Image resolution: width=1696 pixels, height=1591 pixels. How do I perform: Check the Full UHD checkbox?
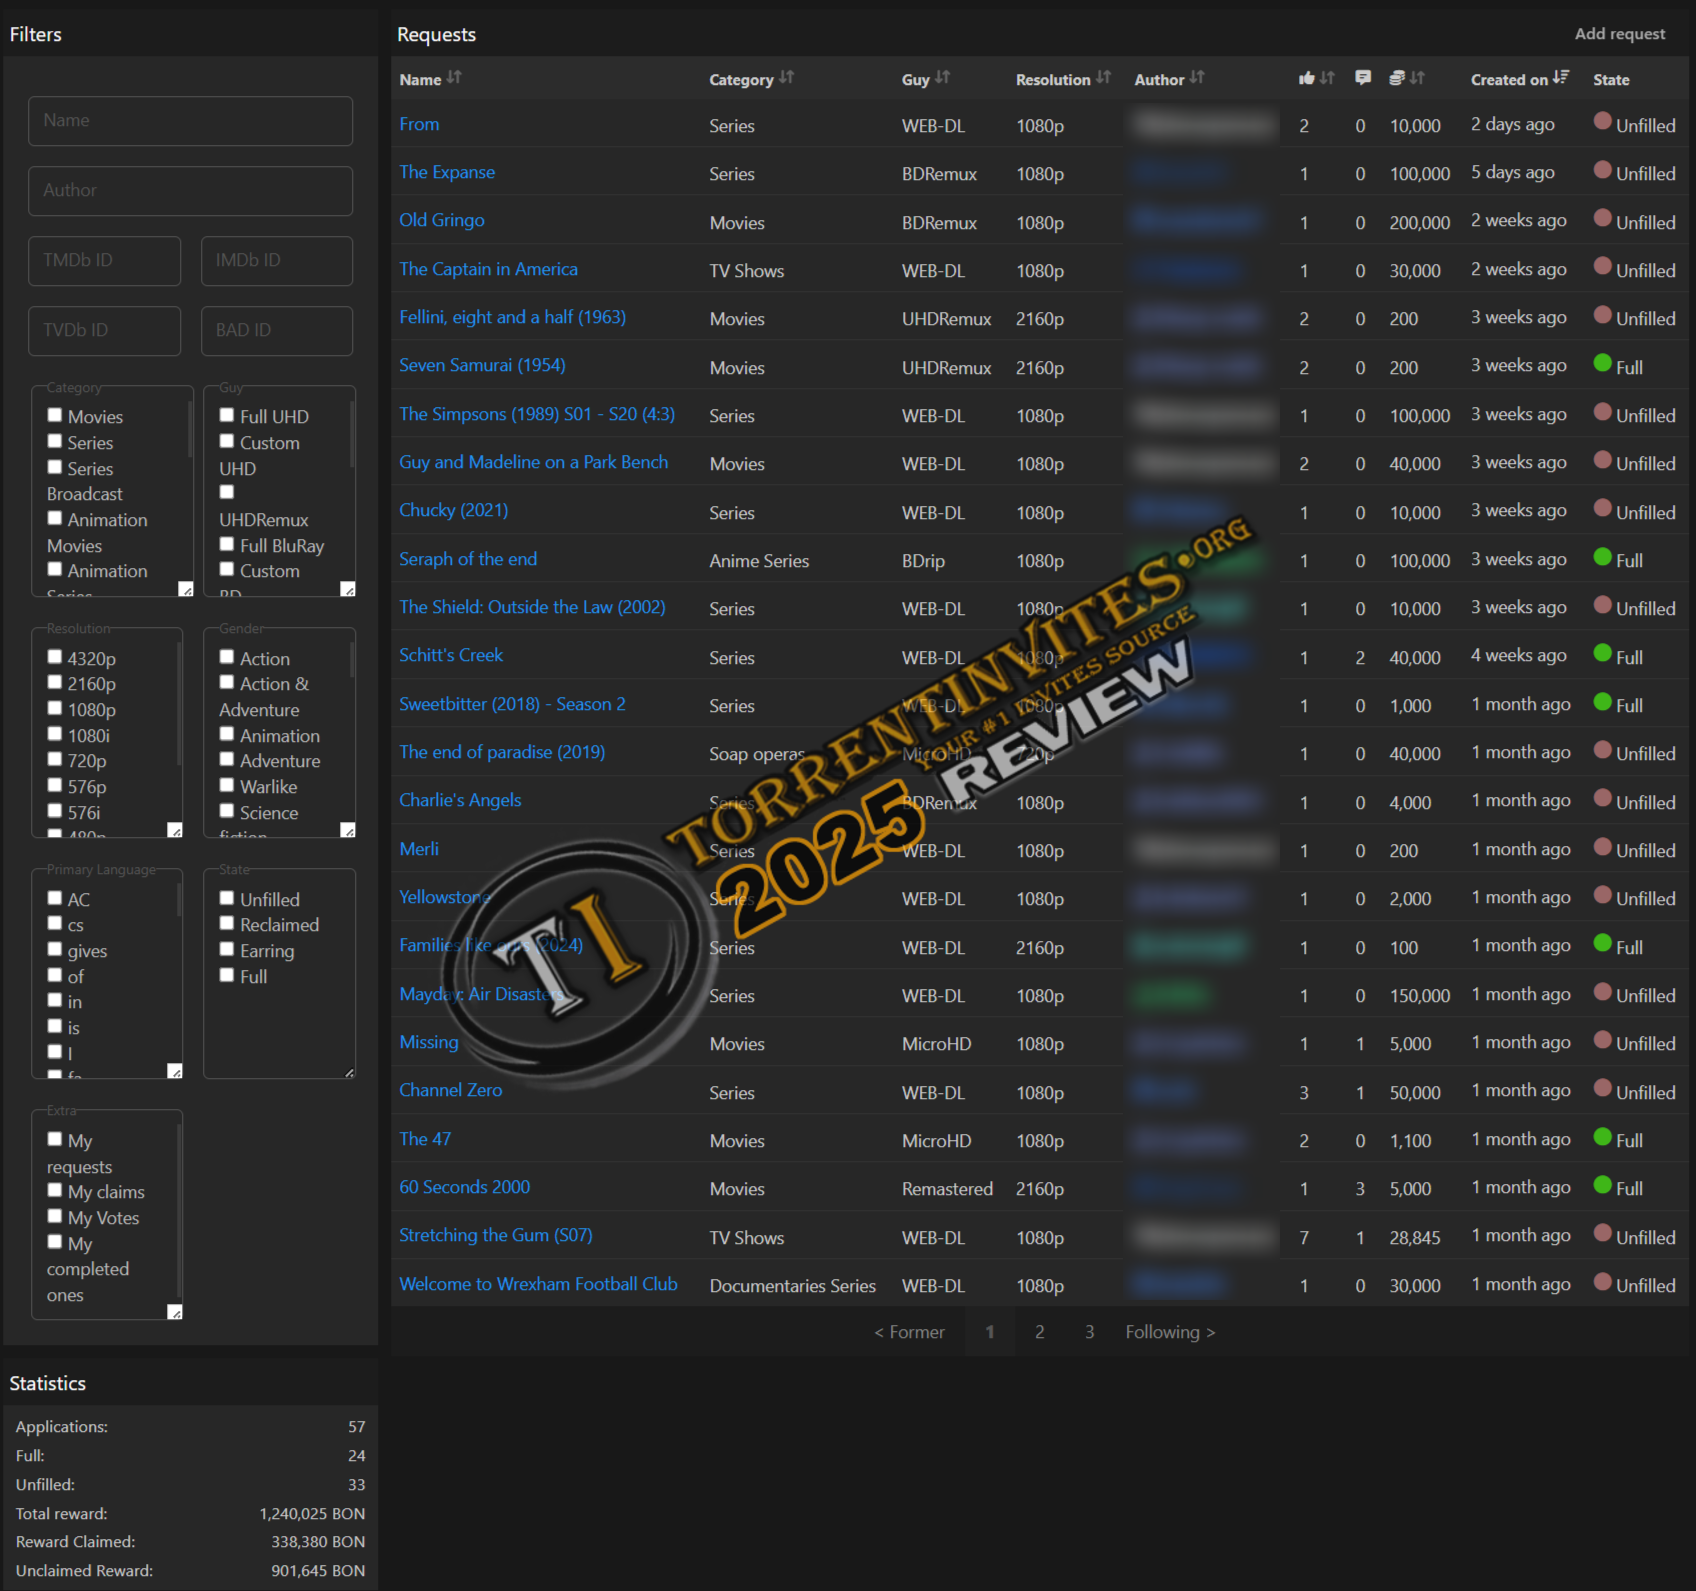tap(227, 415)
